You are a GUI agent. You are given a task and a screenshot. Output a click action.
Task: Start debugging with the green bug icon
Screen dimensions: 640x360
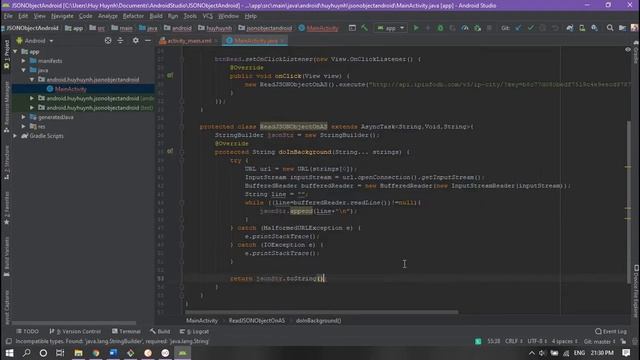[x=440, y=28]
